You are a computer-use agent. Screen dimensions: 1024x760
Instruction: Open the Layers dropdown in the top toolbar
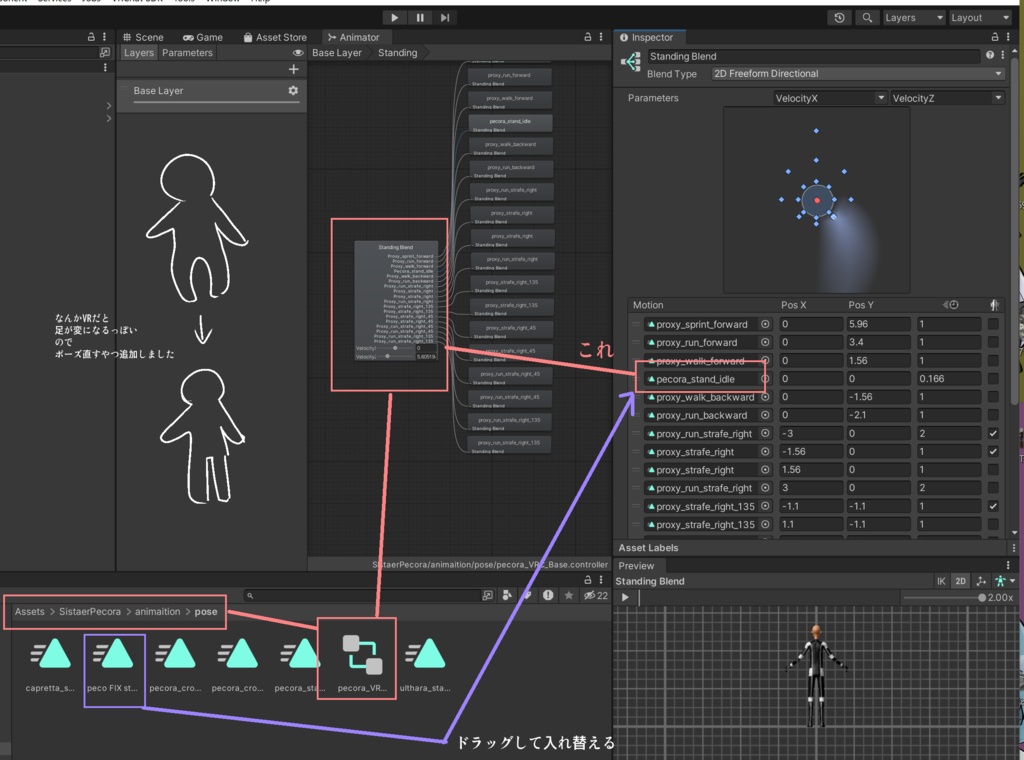coord(914,18)
